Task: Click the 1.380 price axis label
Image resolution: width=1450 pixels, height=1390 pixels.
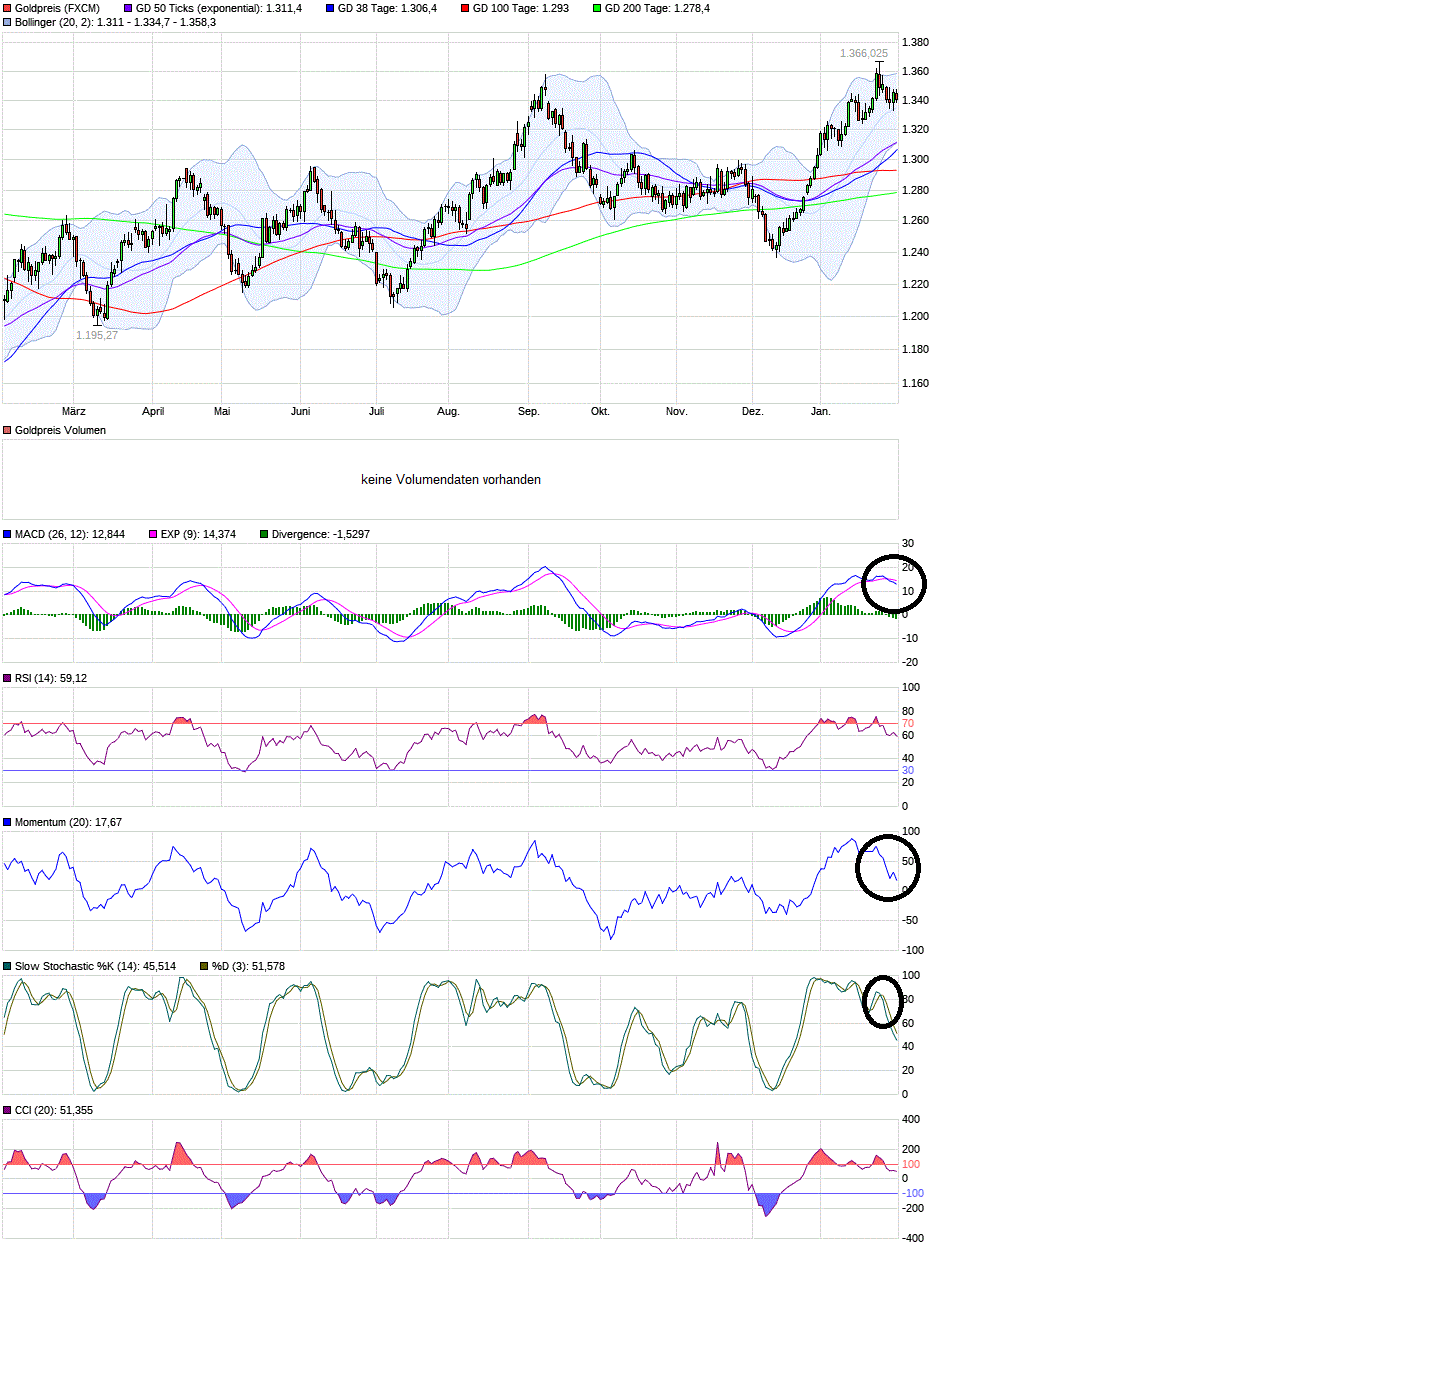Action: point(915,42)
